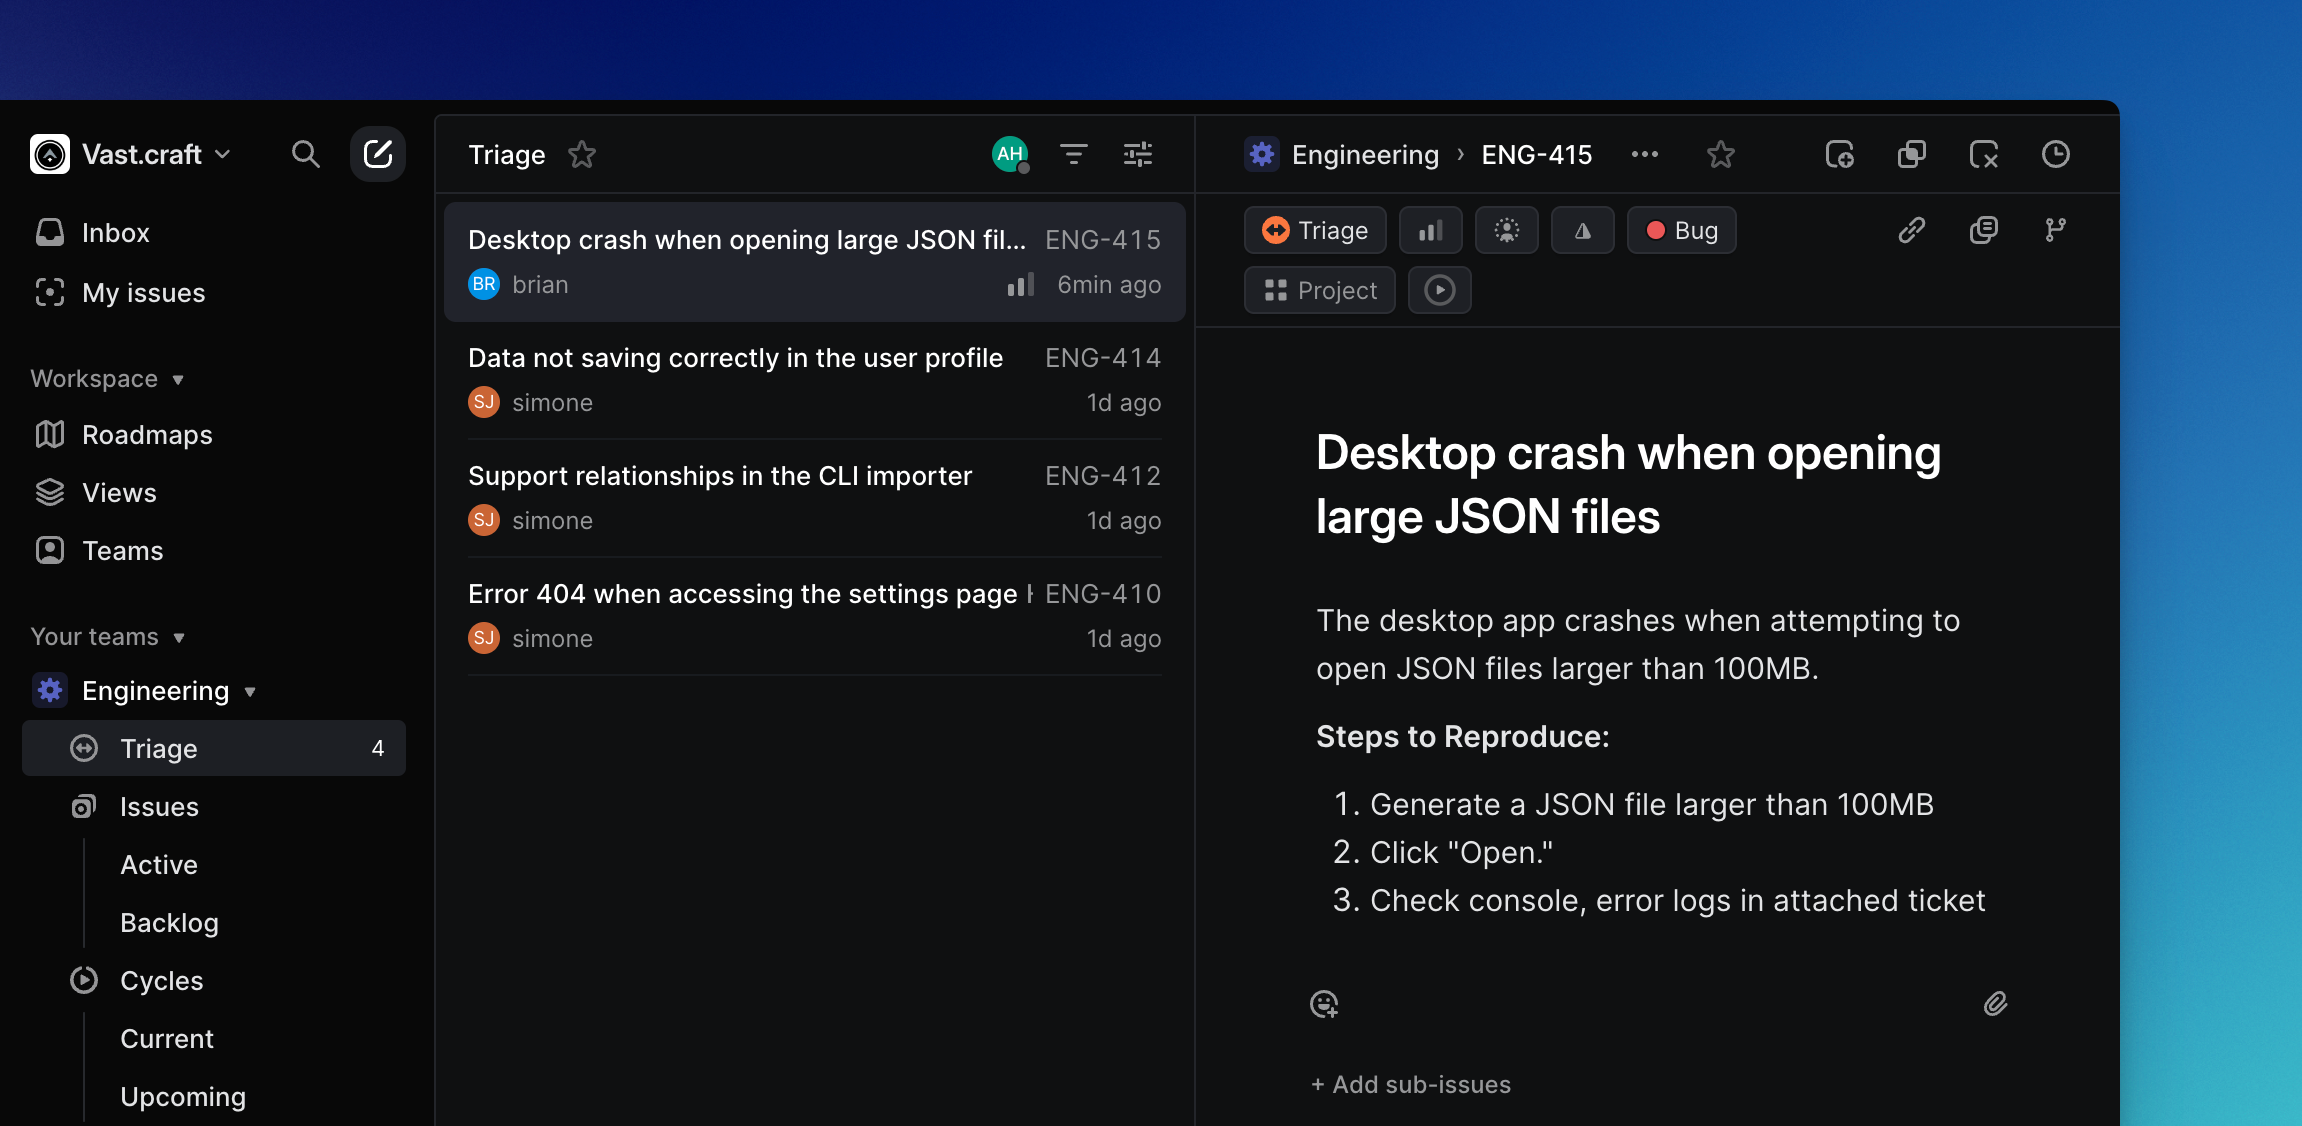Open the search in the sidebar
The image size is (2302, 1126).
(306, 154)
